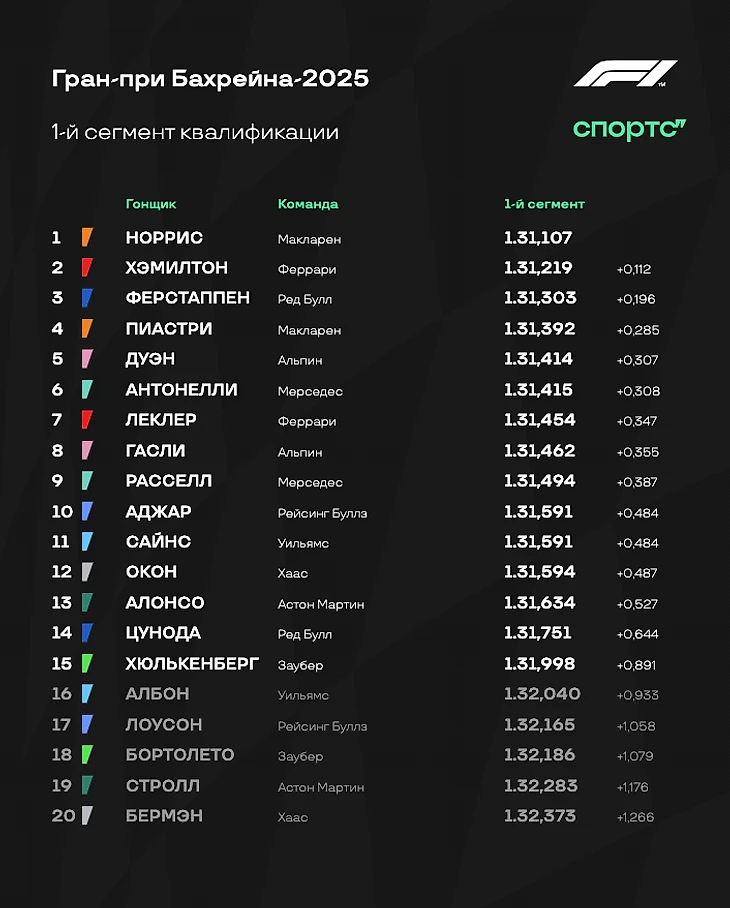Click Norris's orange McLaren team flag
Screen dimensions: 730x908
click(87, 237)
